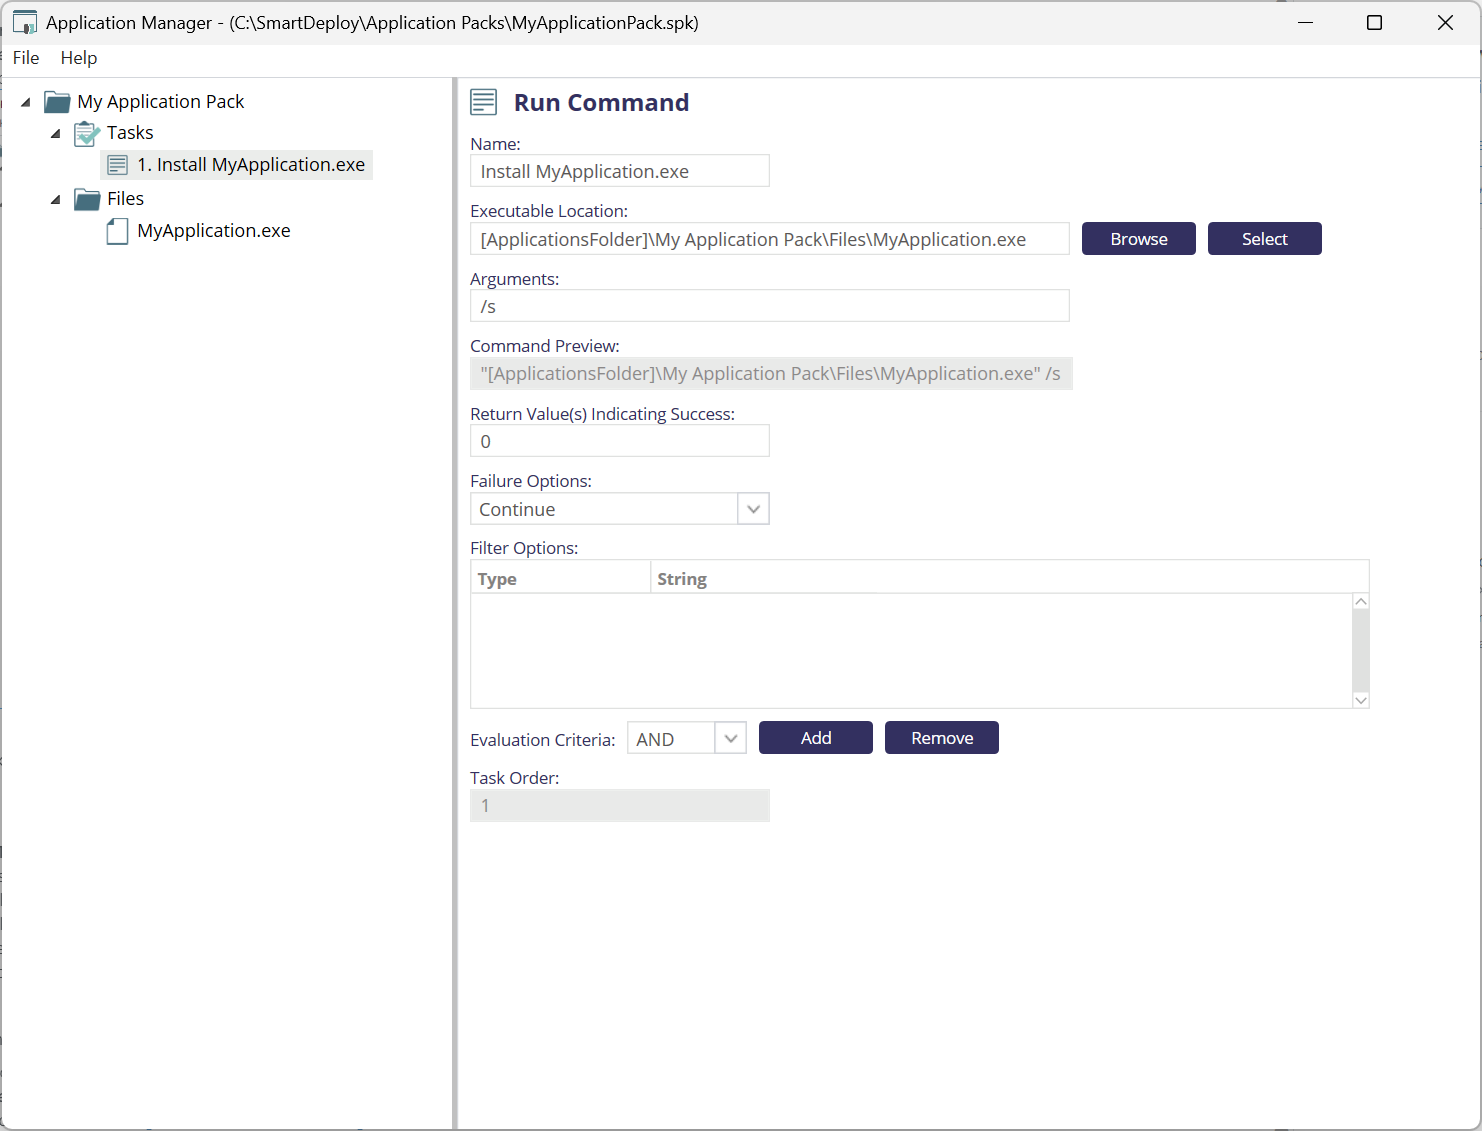Open the Help menu
1482x1131 pixels.
coord(79,58)
